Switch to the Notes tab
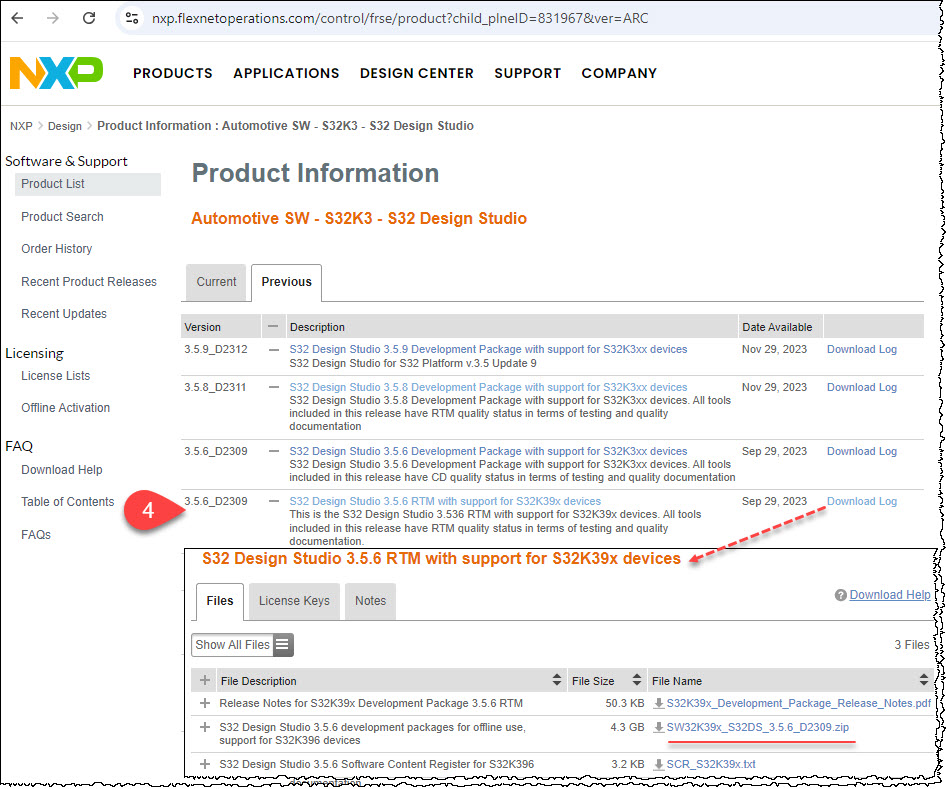Screen dimensions: 946x789 pyautogui.click(x=370, y=601)
